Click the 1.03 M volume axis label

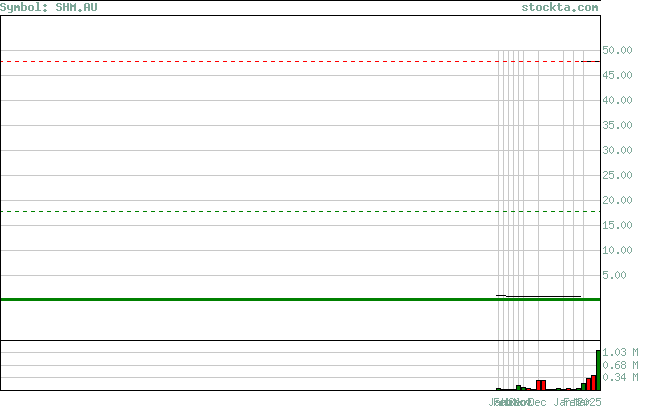[x=620, y=352]
